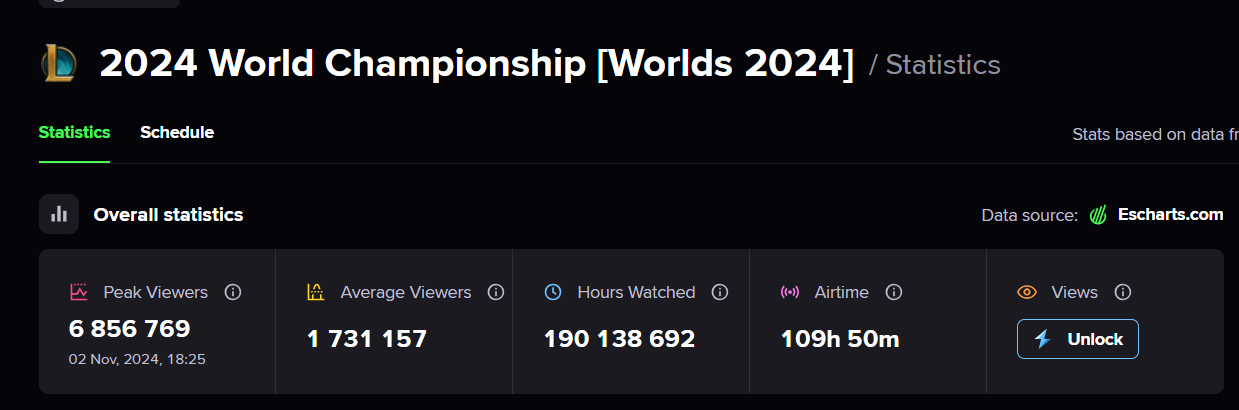Click the Hours Watched clock icon
Screen dimensions: 1239x410
(553, 292)
